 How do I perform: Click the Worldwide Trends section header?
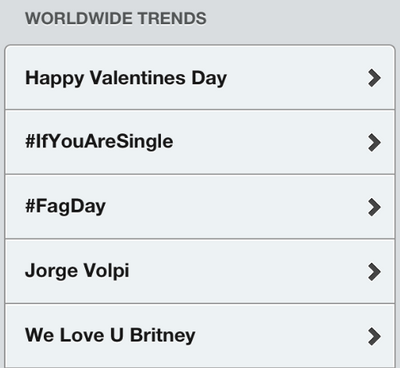[116, 18]
